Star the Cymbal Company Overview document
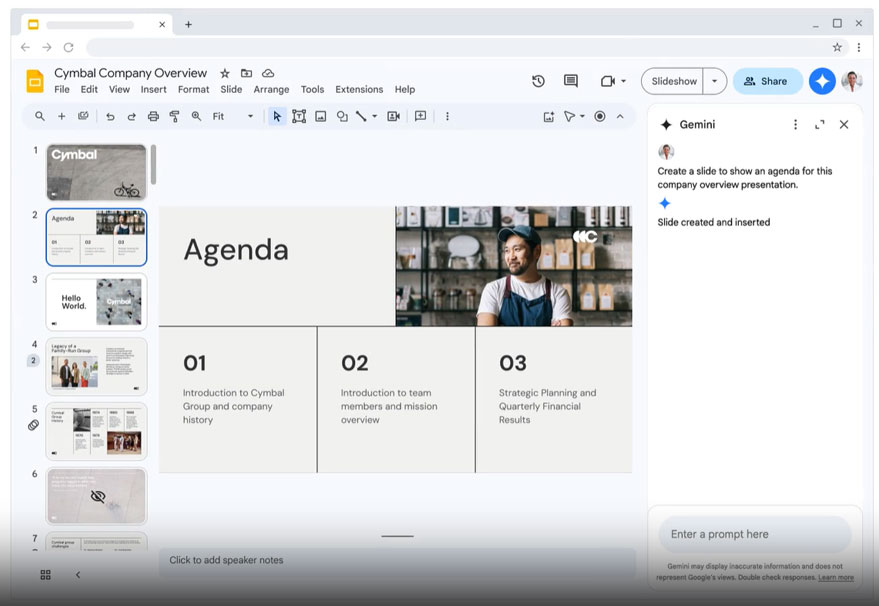This screenshot has width=879, height=606. point(225,73)
